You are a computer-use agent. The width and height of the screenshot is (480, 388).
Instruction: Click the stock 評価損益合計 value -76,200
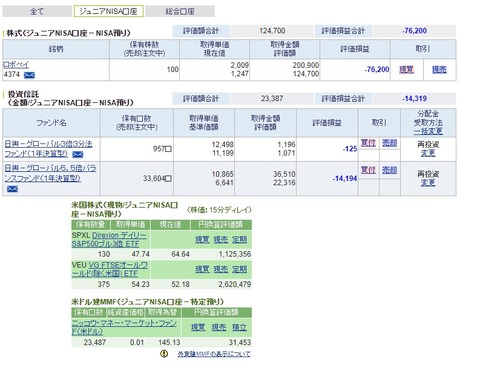[x=414, y=31]
